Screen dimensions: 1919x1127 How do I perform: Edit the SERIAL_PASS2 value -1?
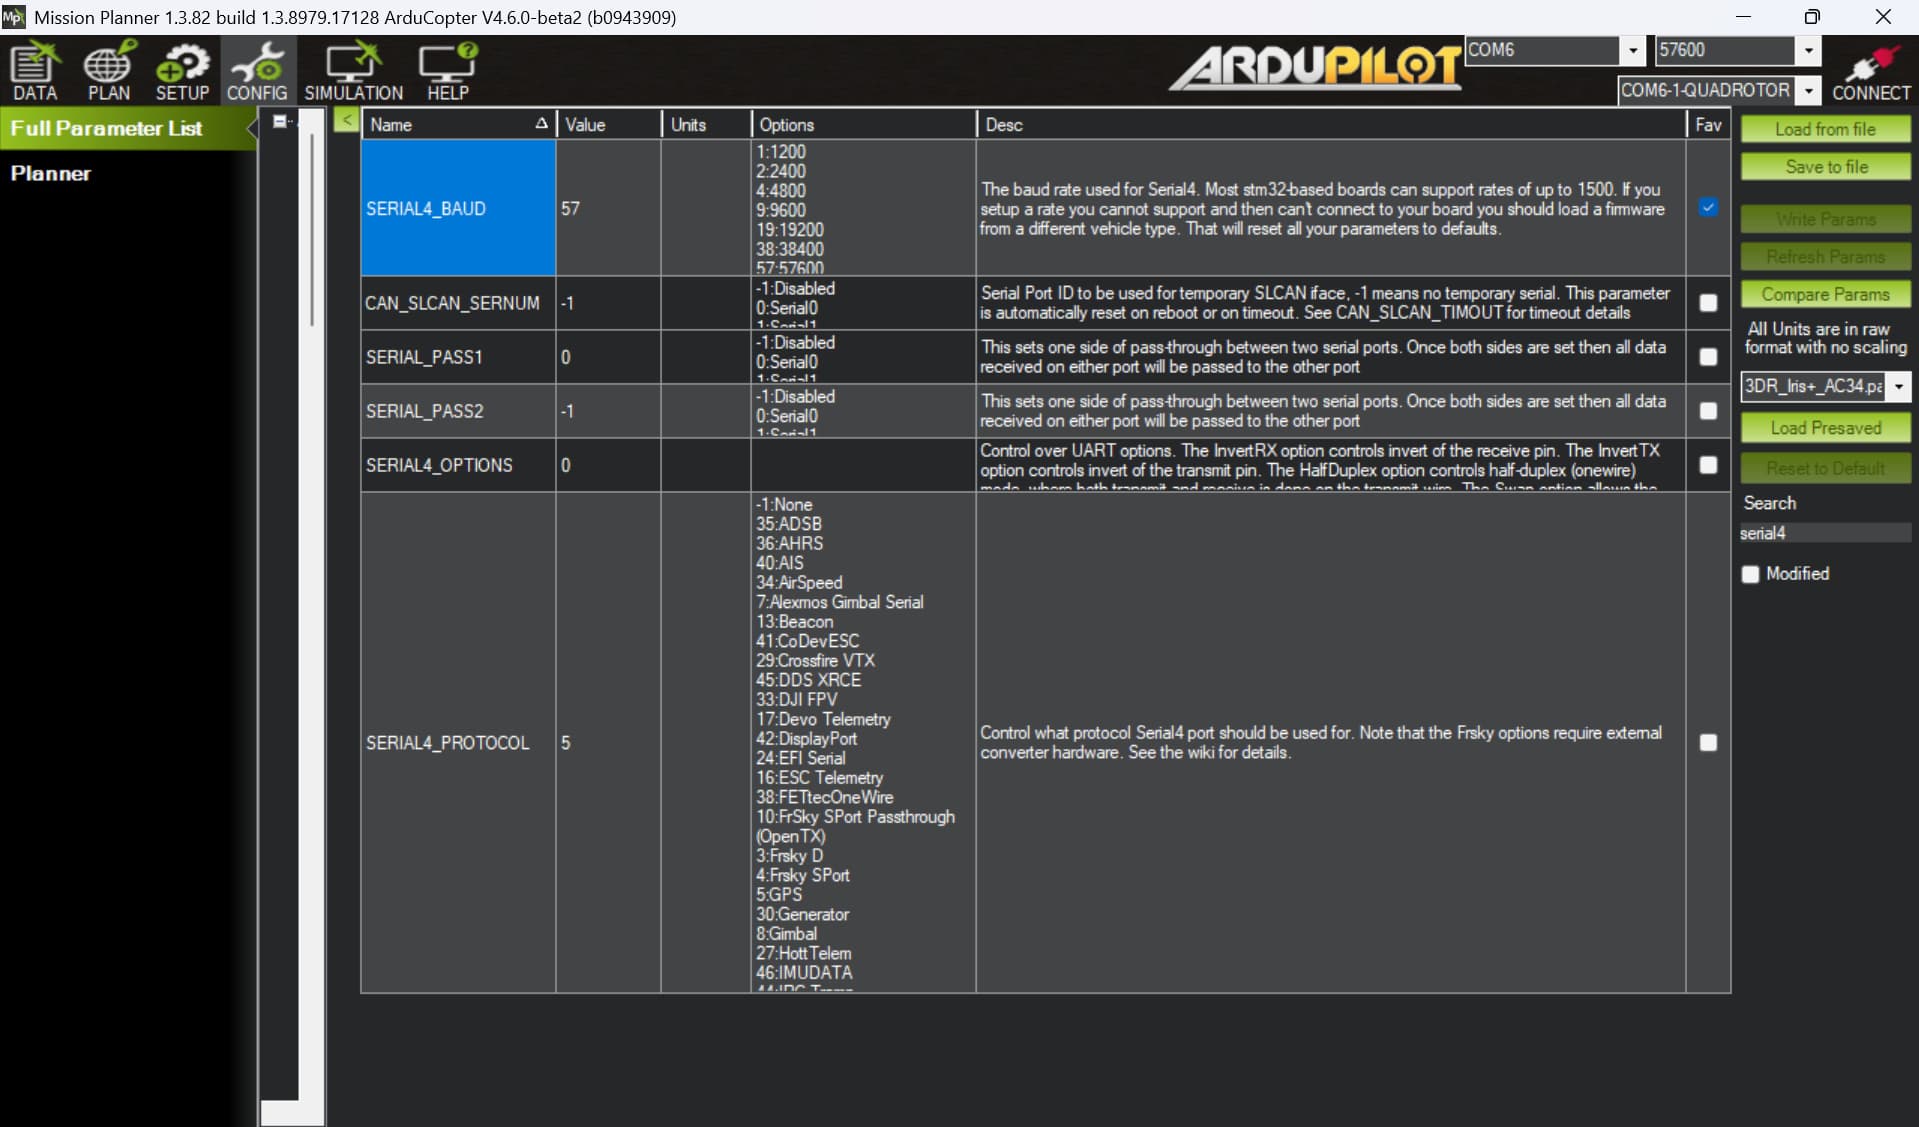tap(608, 411)
